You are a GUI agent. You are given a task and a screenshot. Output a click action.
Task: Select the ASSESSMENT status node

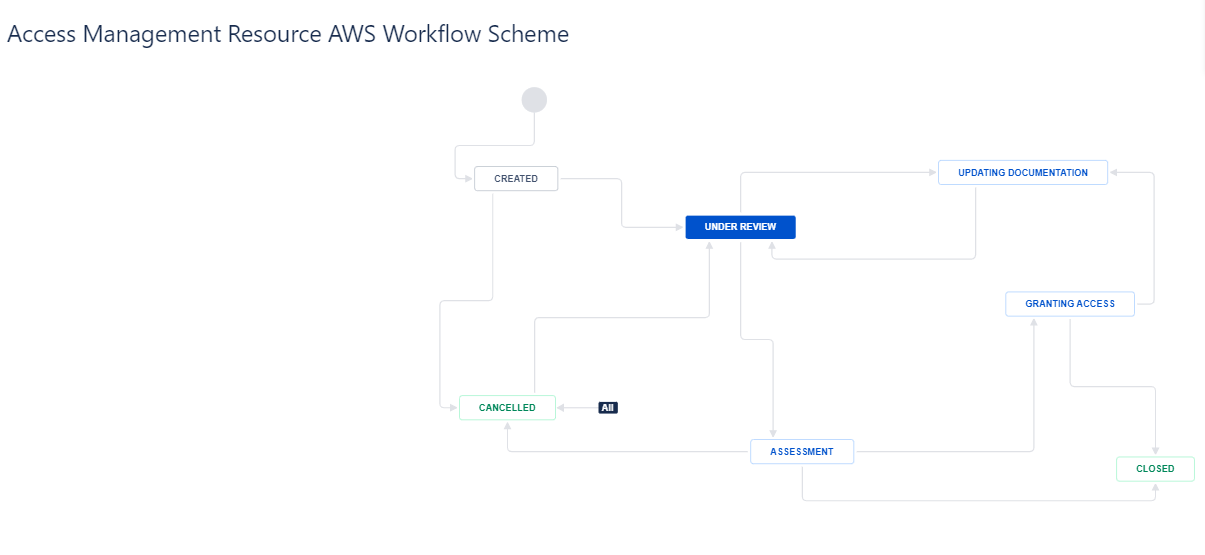click(x=802, y=452)
